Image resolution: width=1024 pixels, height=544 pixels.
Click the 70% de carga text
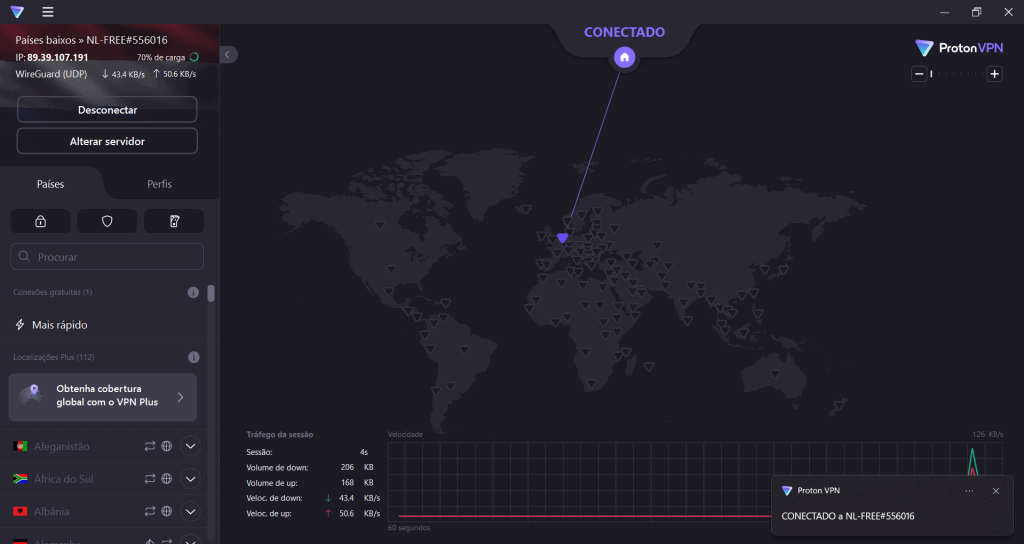click(x=161, y=57)
